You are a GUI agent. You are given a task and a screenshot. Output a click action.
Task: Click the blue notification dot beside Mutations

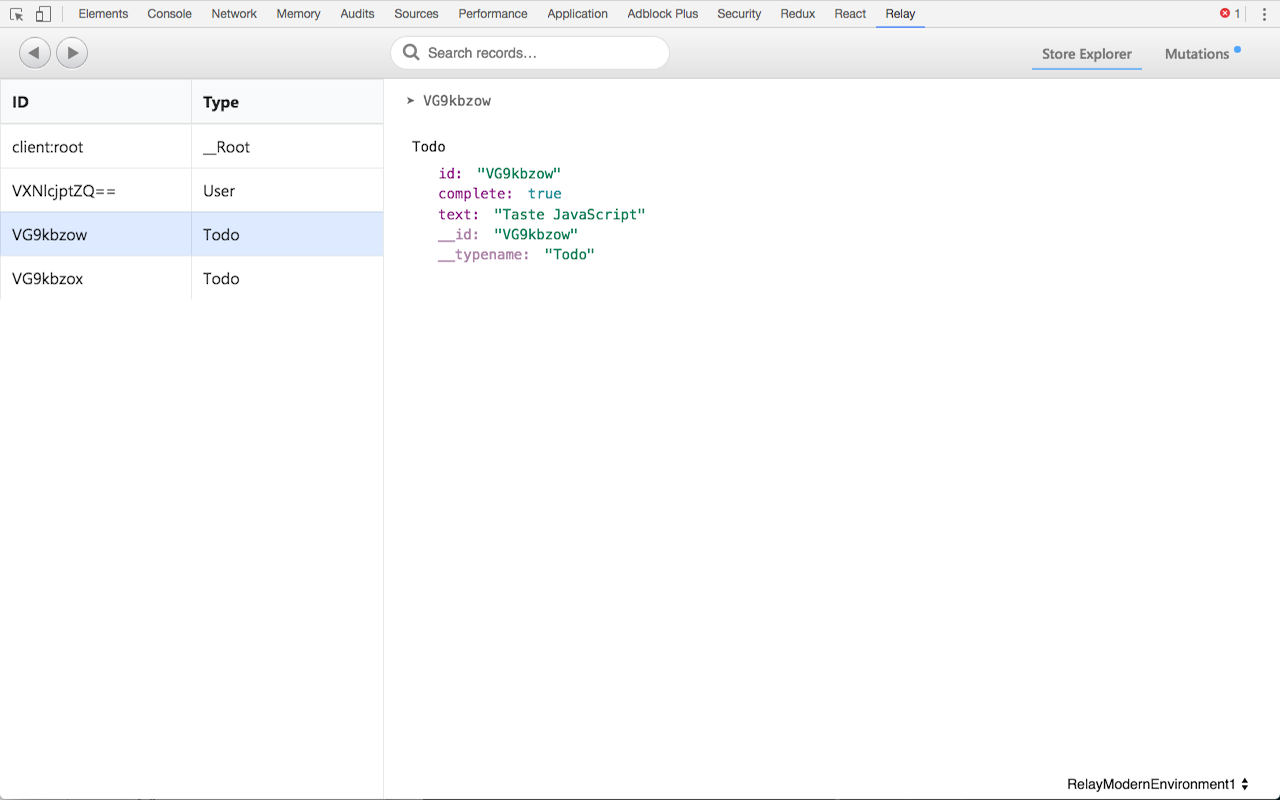coord(1237,47)
